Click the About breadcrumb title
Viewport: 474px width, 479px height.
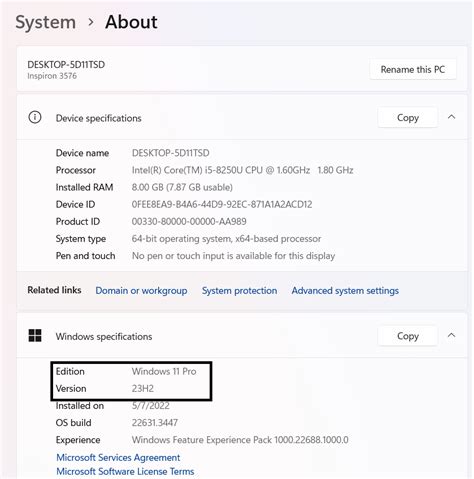(x=131, y=22)
